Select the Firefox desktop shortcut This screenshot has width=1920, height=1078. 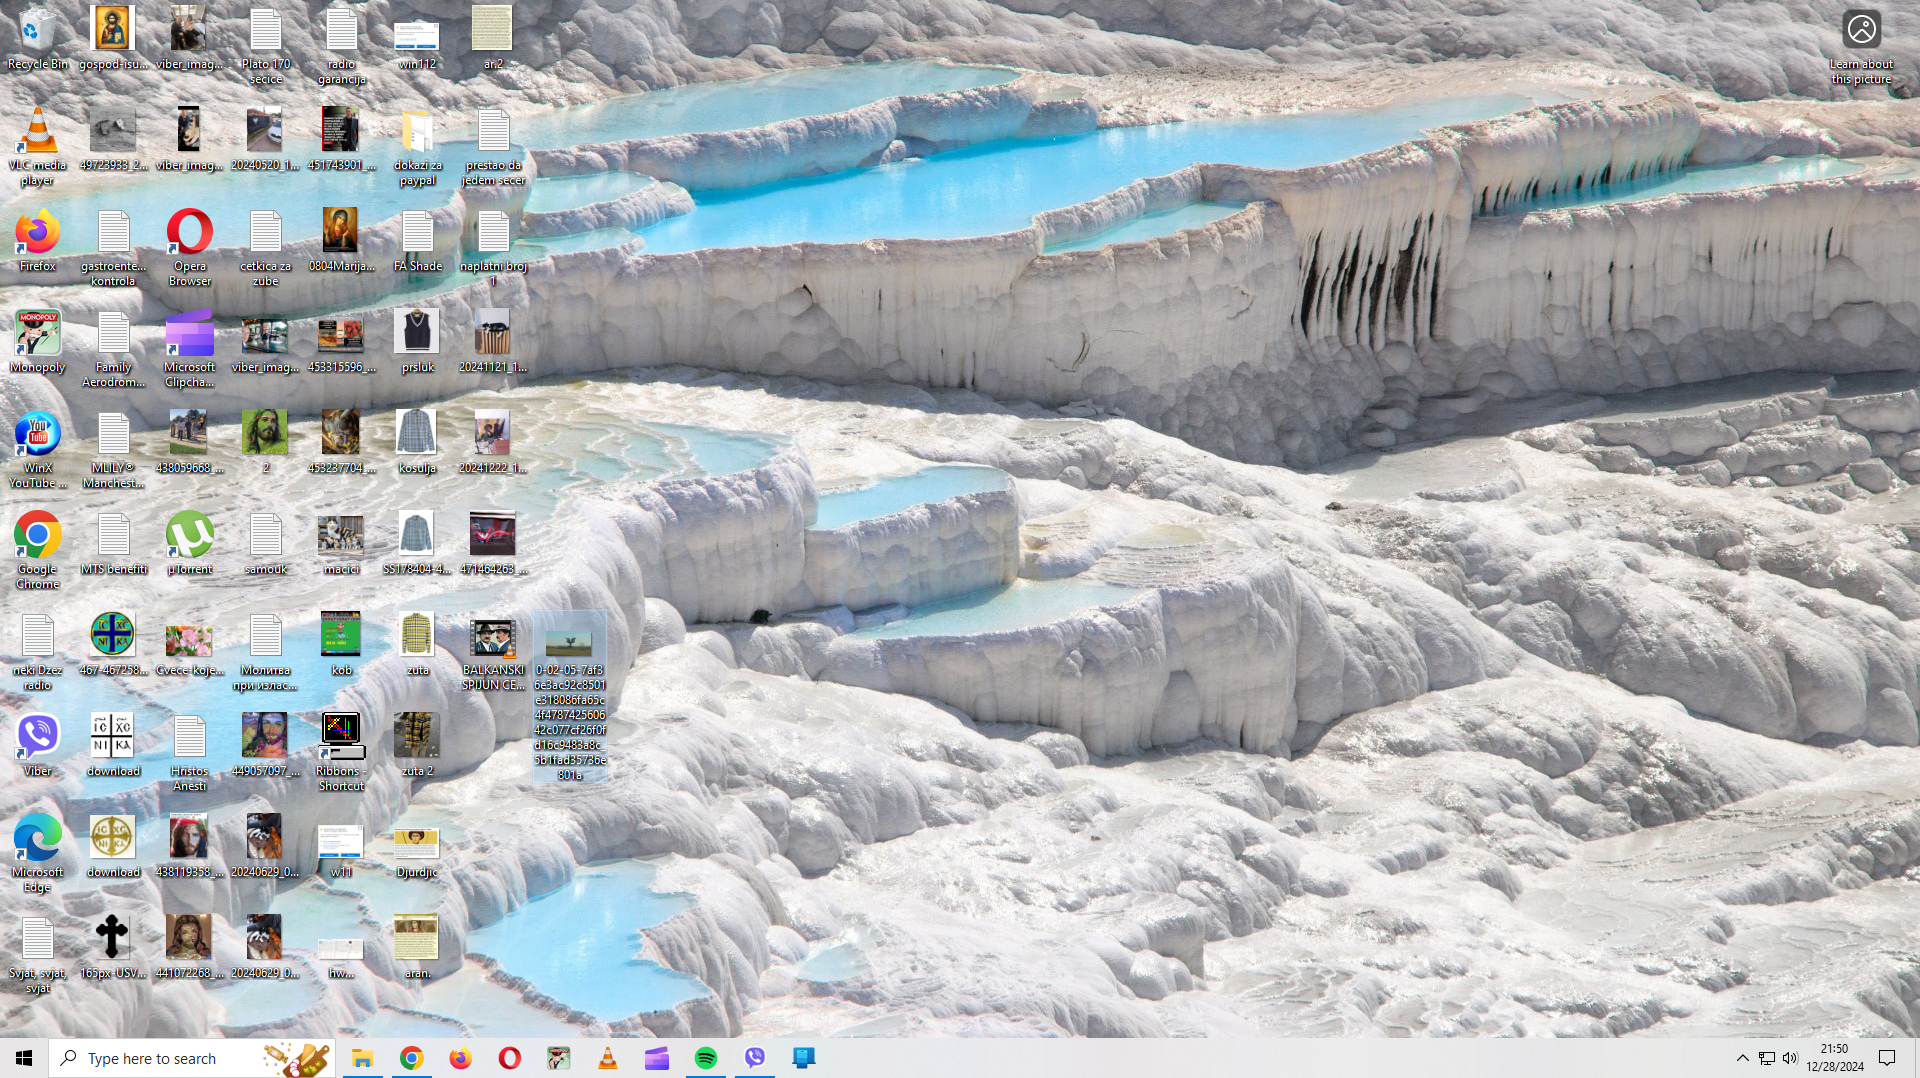[38, 241]
